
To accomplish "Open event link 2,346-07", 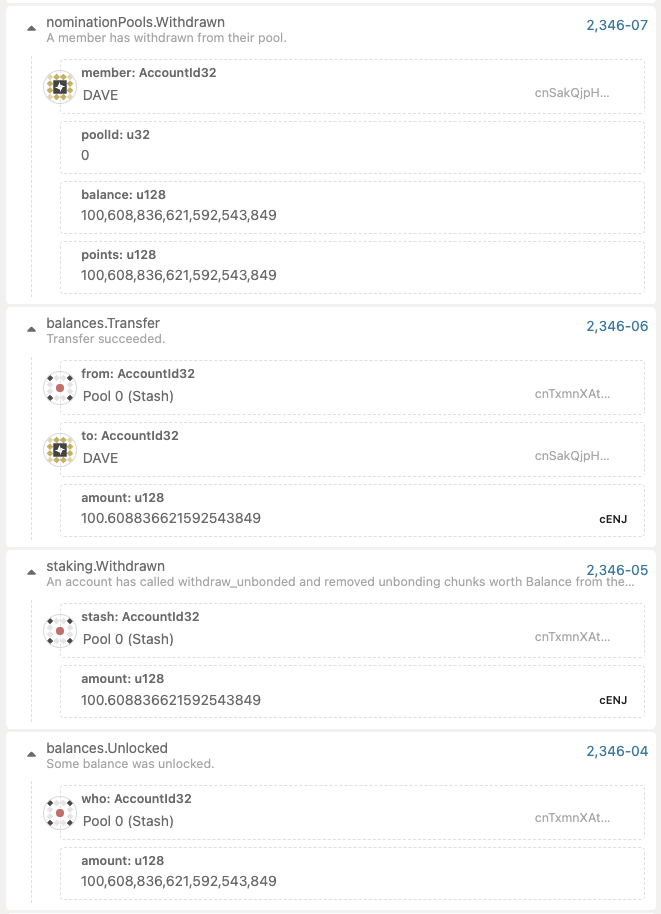I will (x=617, y=25).
